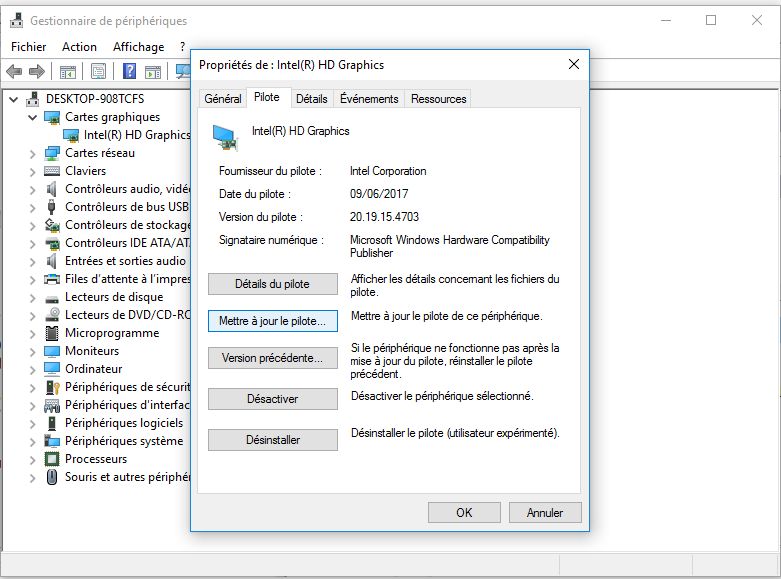781x579 pixels.
Task: Close the Propriétés Intel HD Graphics dialog
Action: (574, 64)
